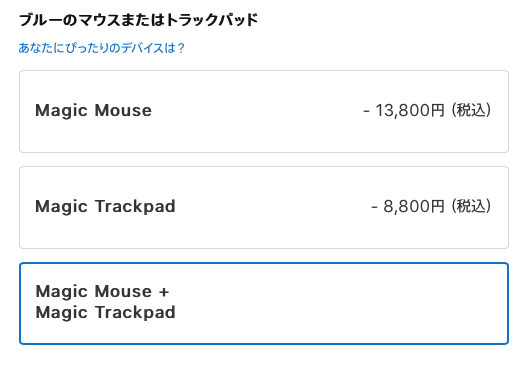
Task: Click the 'Magic Mouse' label in first card
Action: 93,111
